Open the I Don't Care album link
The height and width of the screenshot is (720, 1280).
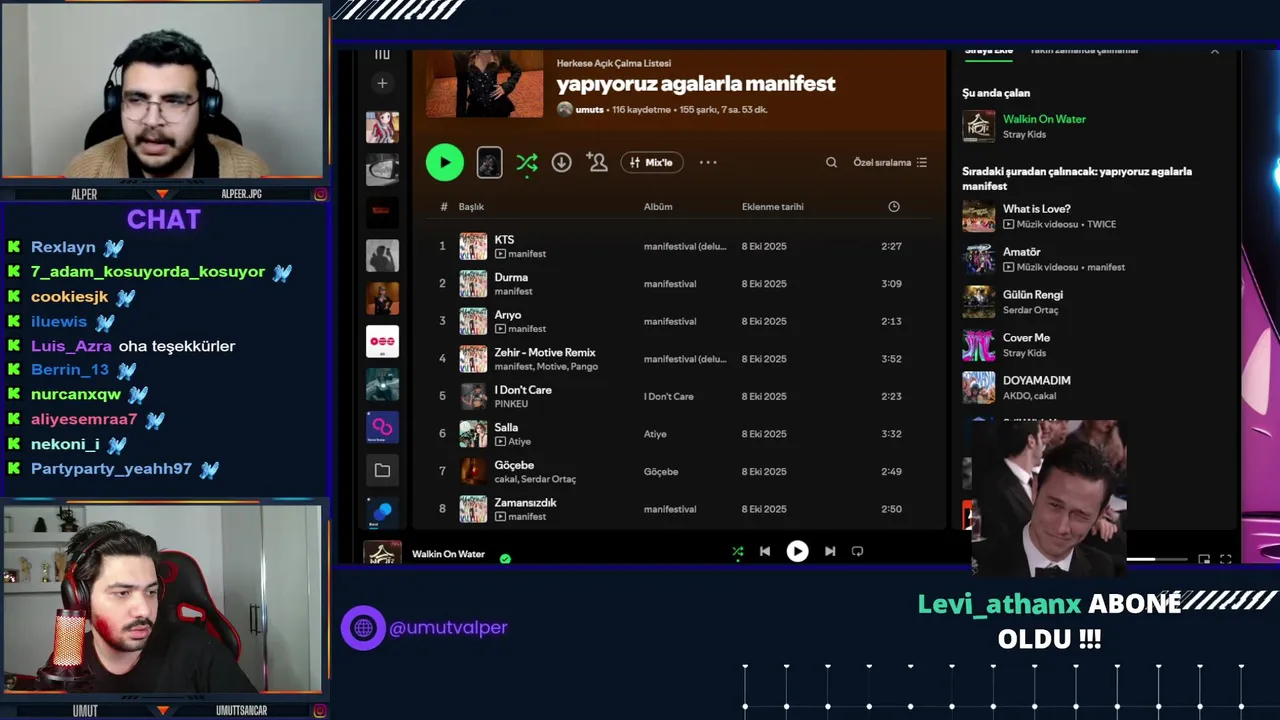[668, 397]
